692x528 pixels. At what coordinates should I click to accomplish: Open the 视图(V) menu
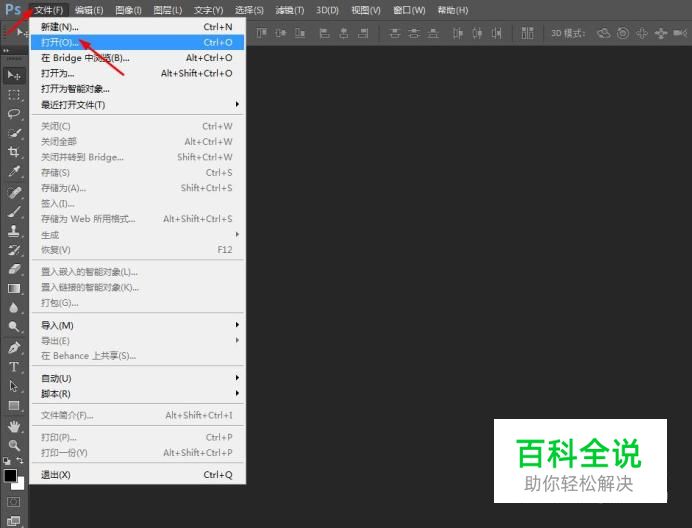[366, 10]
